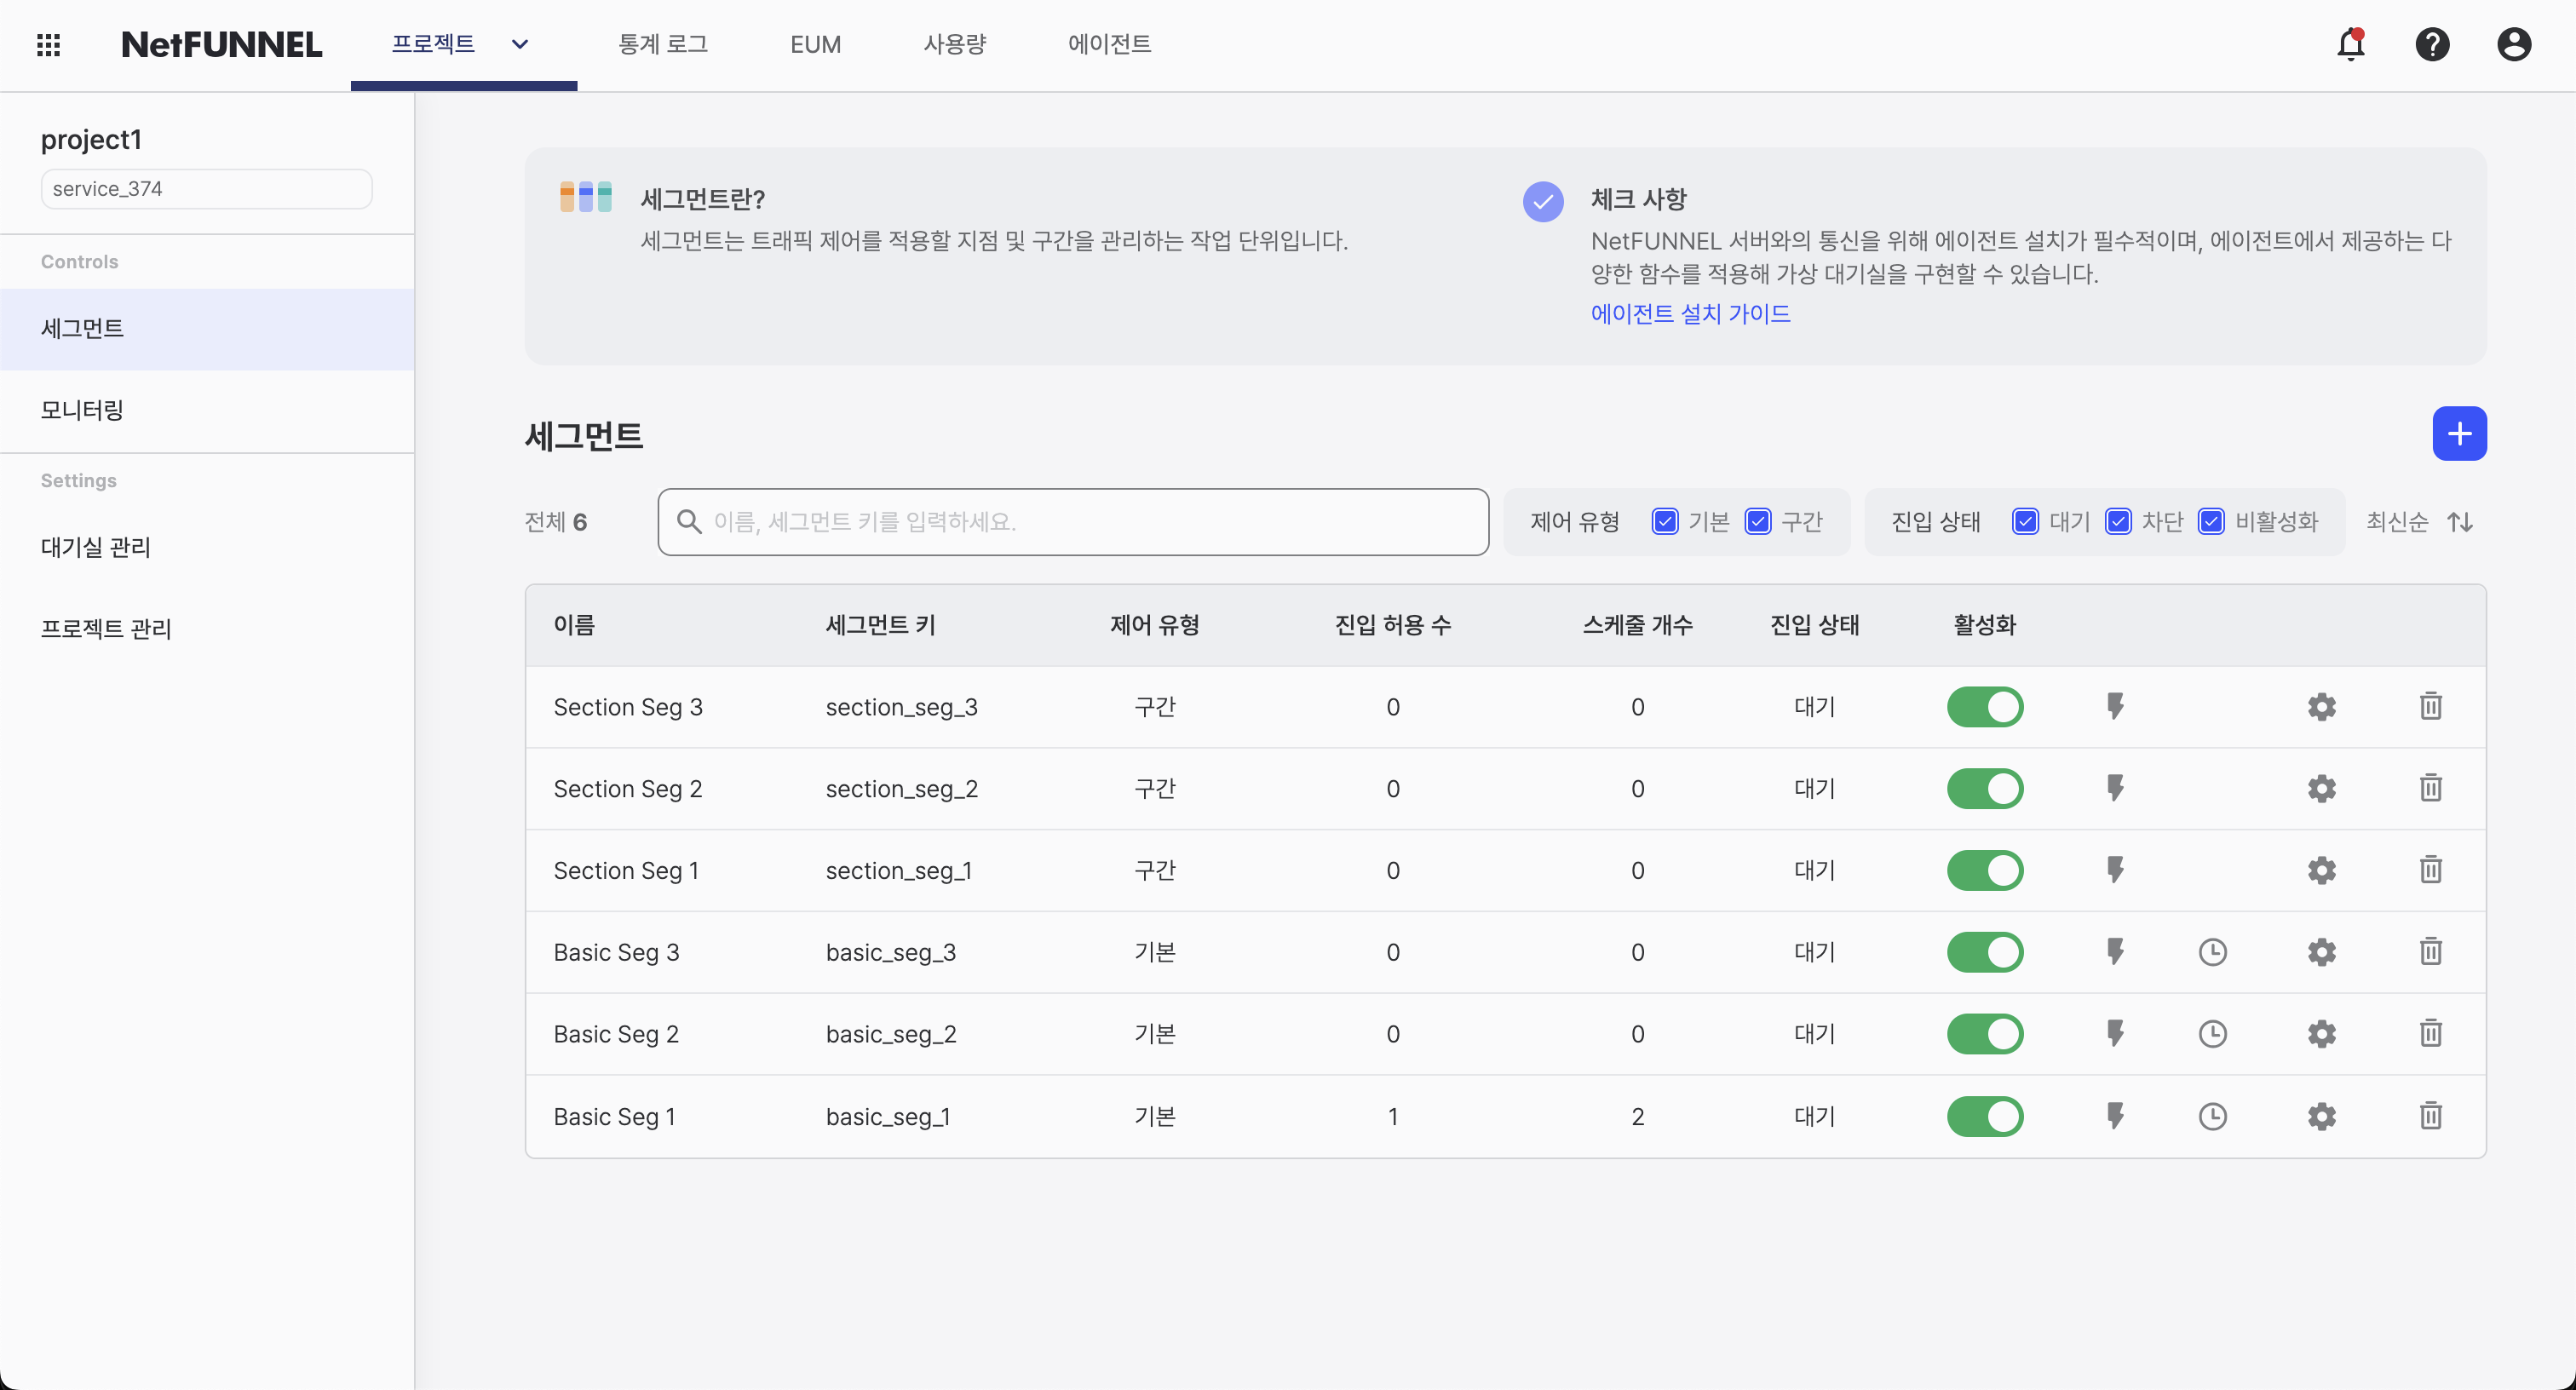This screenshot has height=1390, width=2576.
Task: Open settings gear for Basic Seg 2
Action: (x=2321, y=1034)
